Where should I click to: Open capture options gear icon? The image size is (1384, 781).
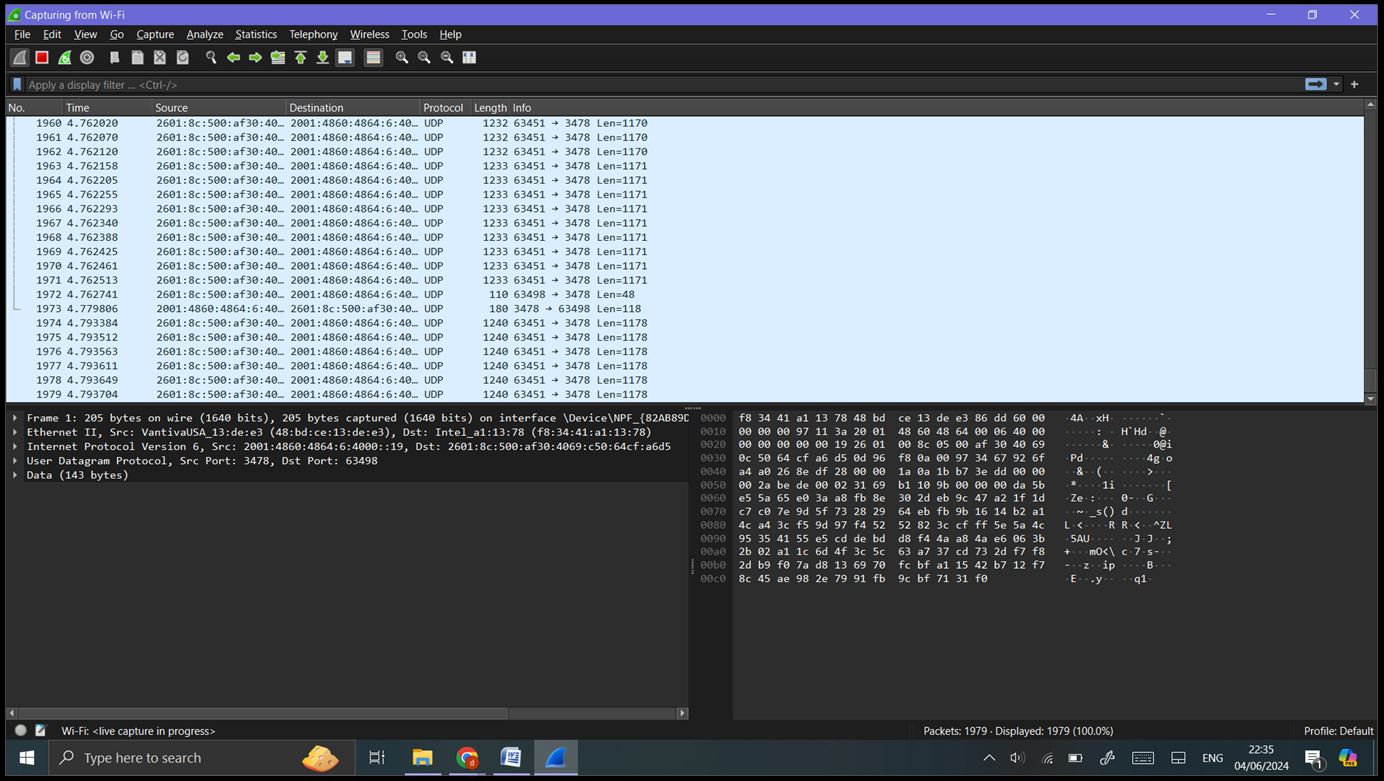[87, 57]
